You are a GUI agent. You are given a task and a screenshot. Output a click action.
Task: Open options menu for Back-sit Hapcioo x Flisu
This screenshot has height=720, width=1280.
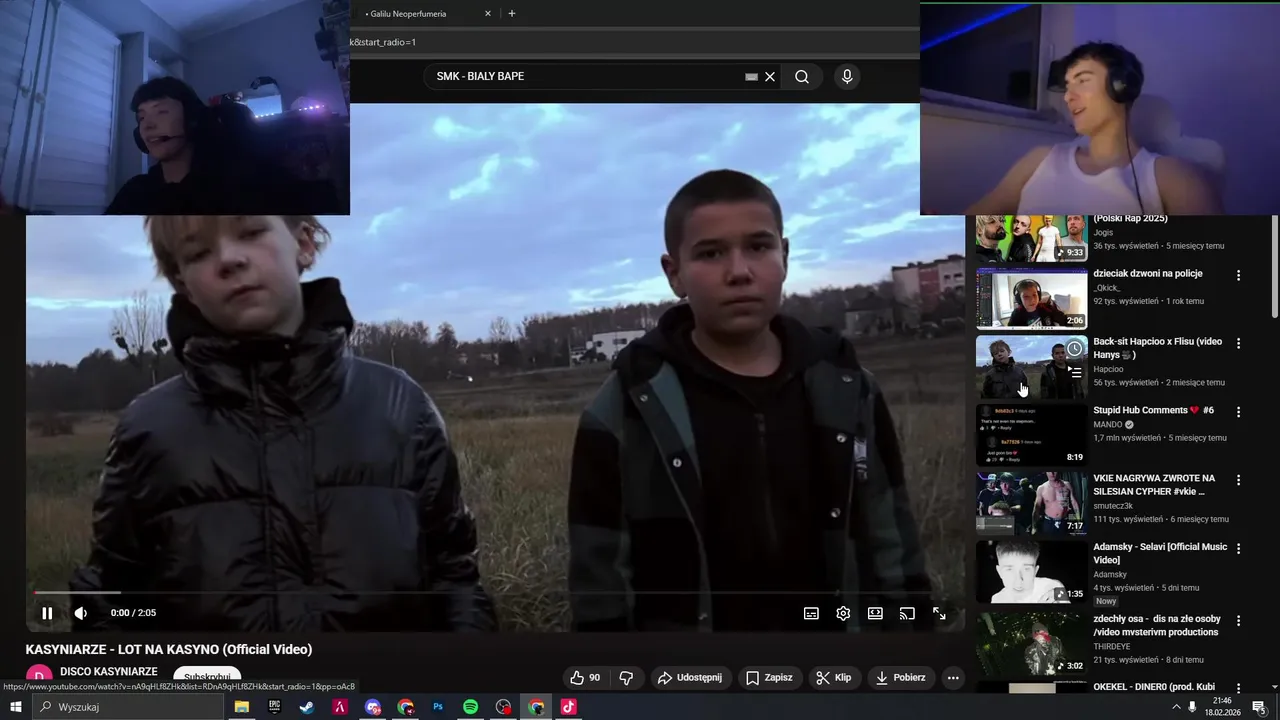click(x=1239, y=343)
